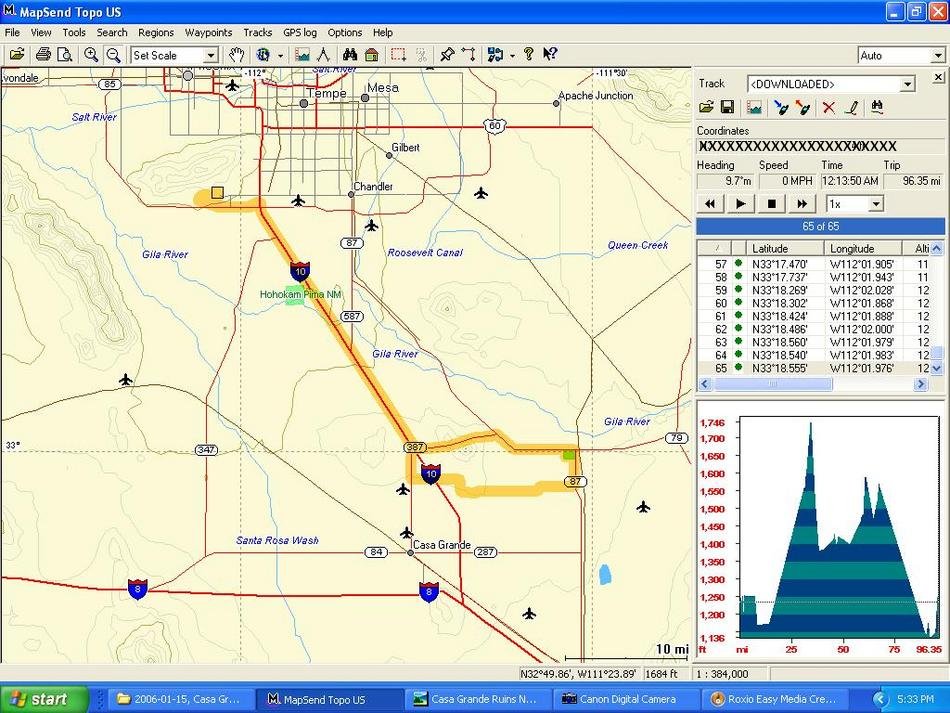The height and width of the screenshot is (713, 950).
Task: Open the Set Scale dropdown
Action: coord(210,56)
